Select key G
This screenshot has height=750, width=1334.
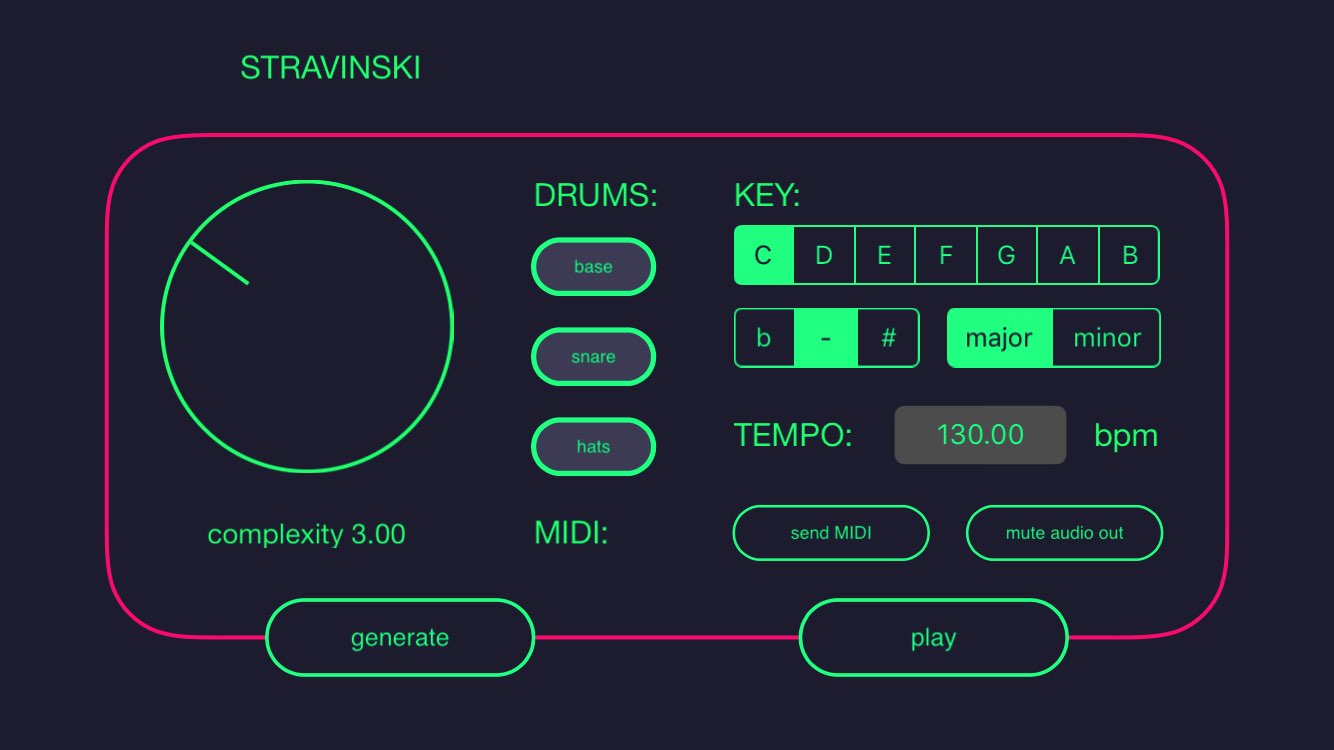coord(1007,255)
